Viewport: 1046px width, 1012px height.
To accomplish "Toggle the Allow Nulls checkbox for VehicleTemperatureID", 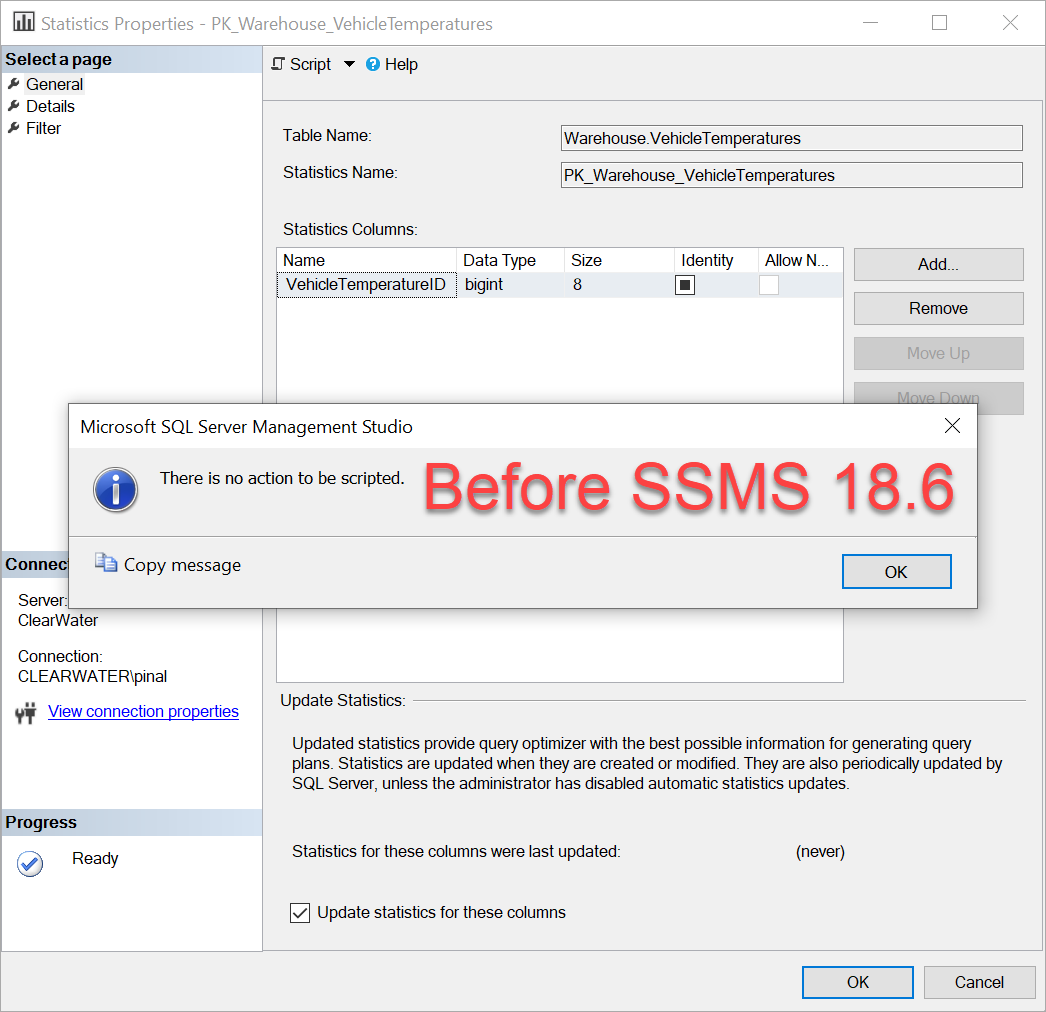I will [768, 285].
